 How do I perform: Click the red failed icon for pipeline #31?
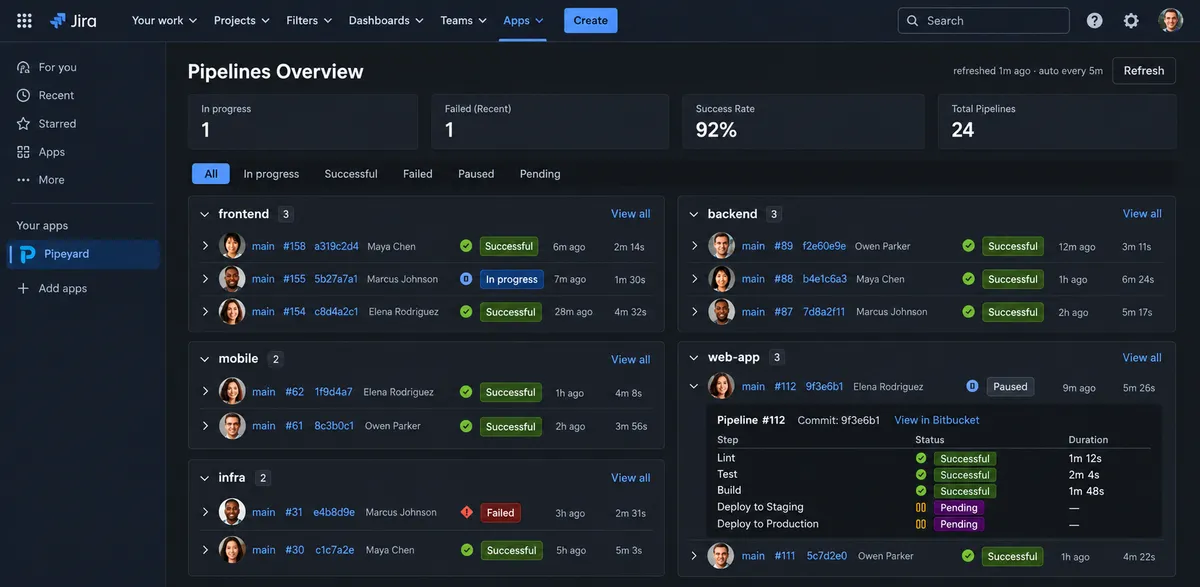(x=466, y=512)
